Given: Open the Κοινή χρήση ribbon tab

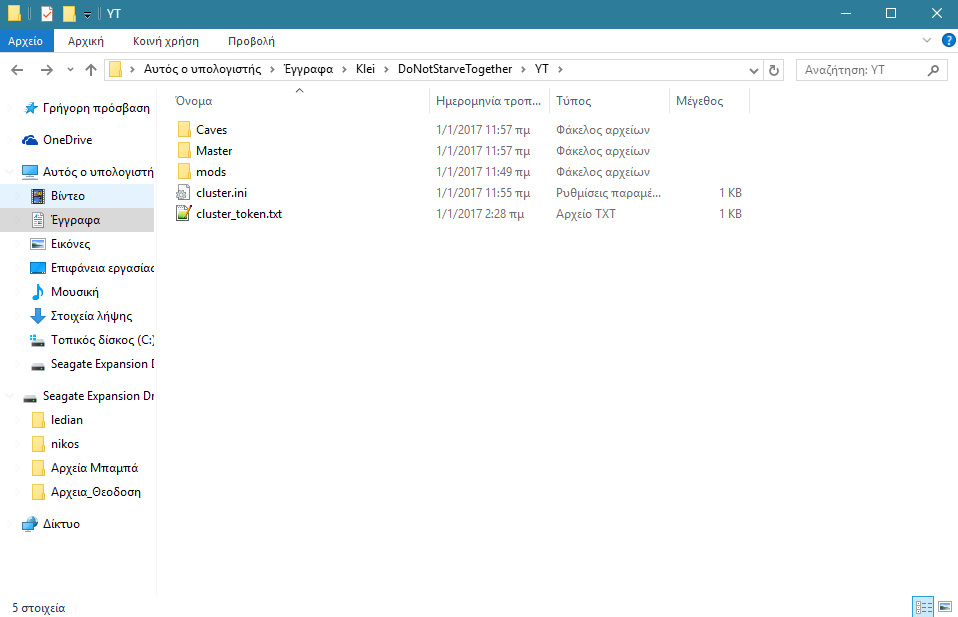Looking at the screenshot, I should 166,41.
